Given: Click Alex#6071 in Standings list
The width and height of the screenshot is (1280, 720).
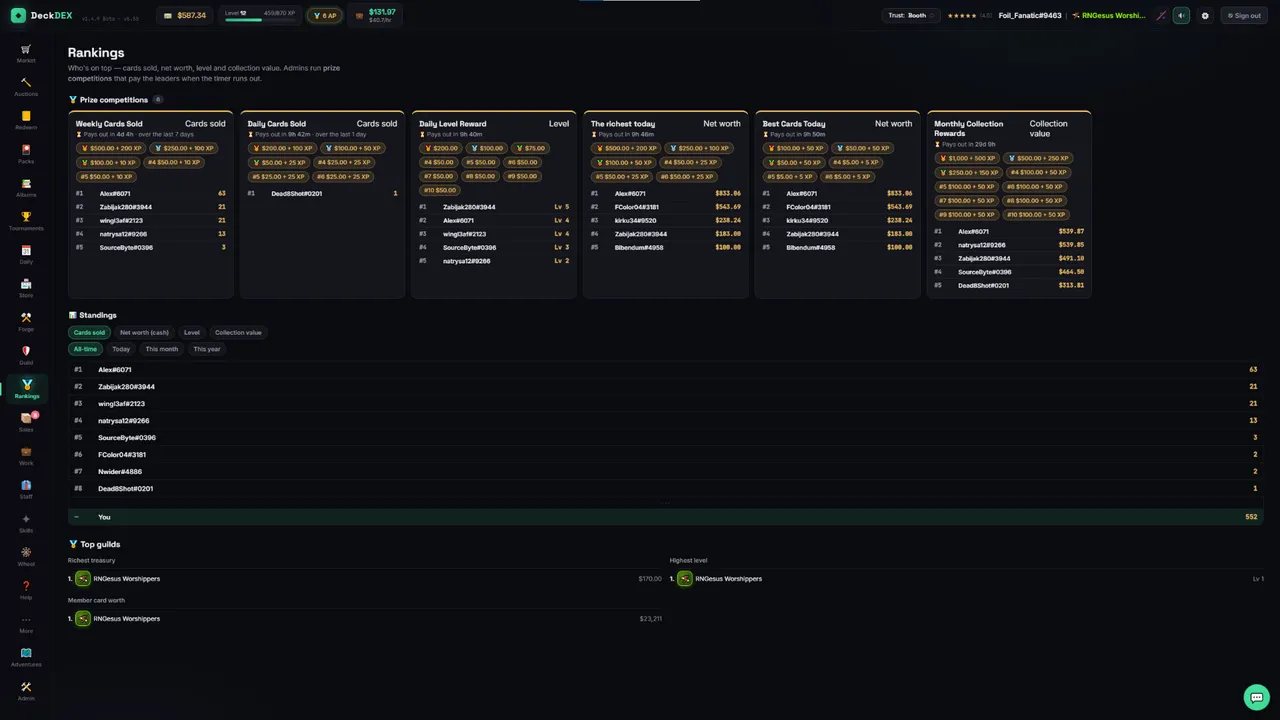Looking at the screenshot, I should pyautogui.click(x=114, y=370).
